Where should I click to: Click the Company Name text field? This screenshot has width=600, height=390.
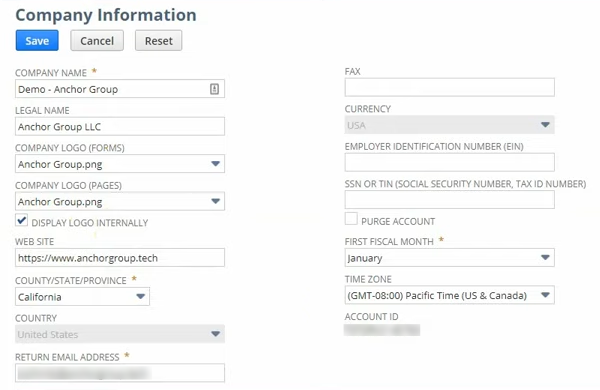pos(120,89)
